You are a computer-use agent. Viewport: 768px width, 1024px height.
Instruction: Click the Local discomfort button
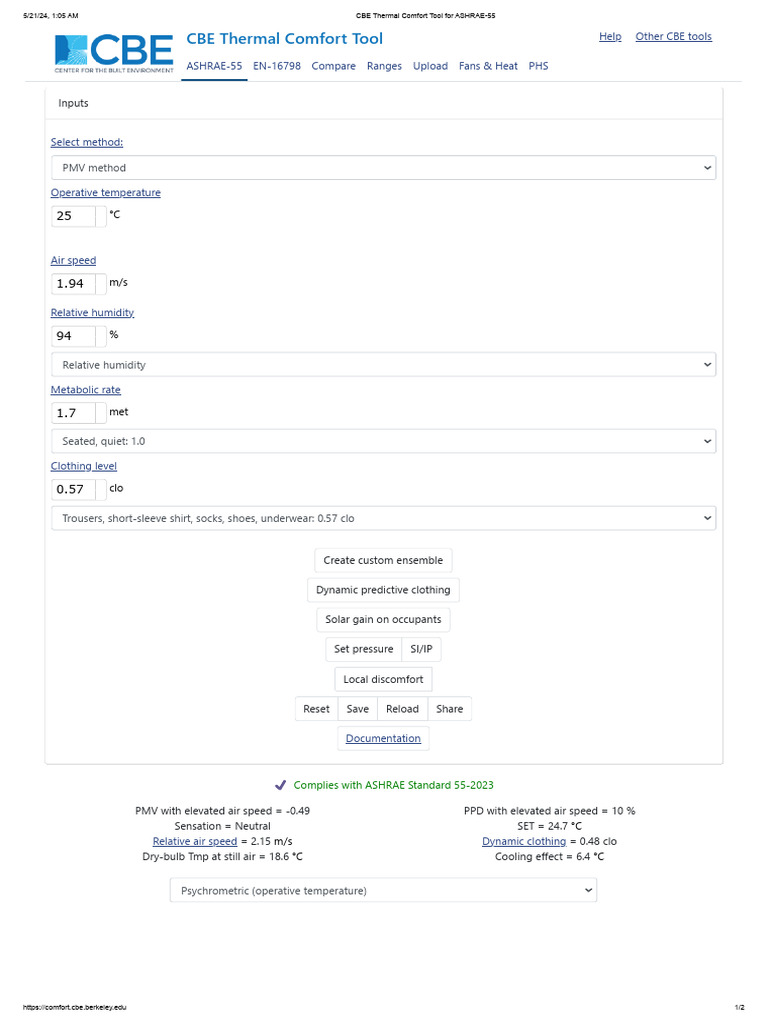(x=383, y=679)
